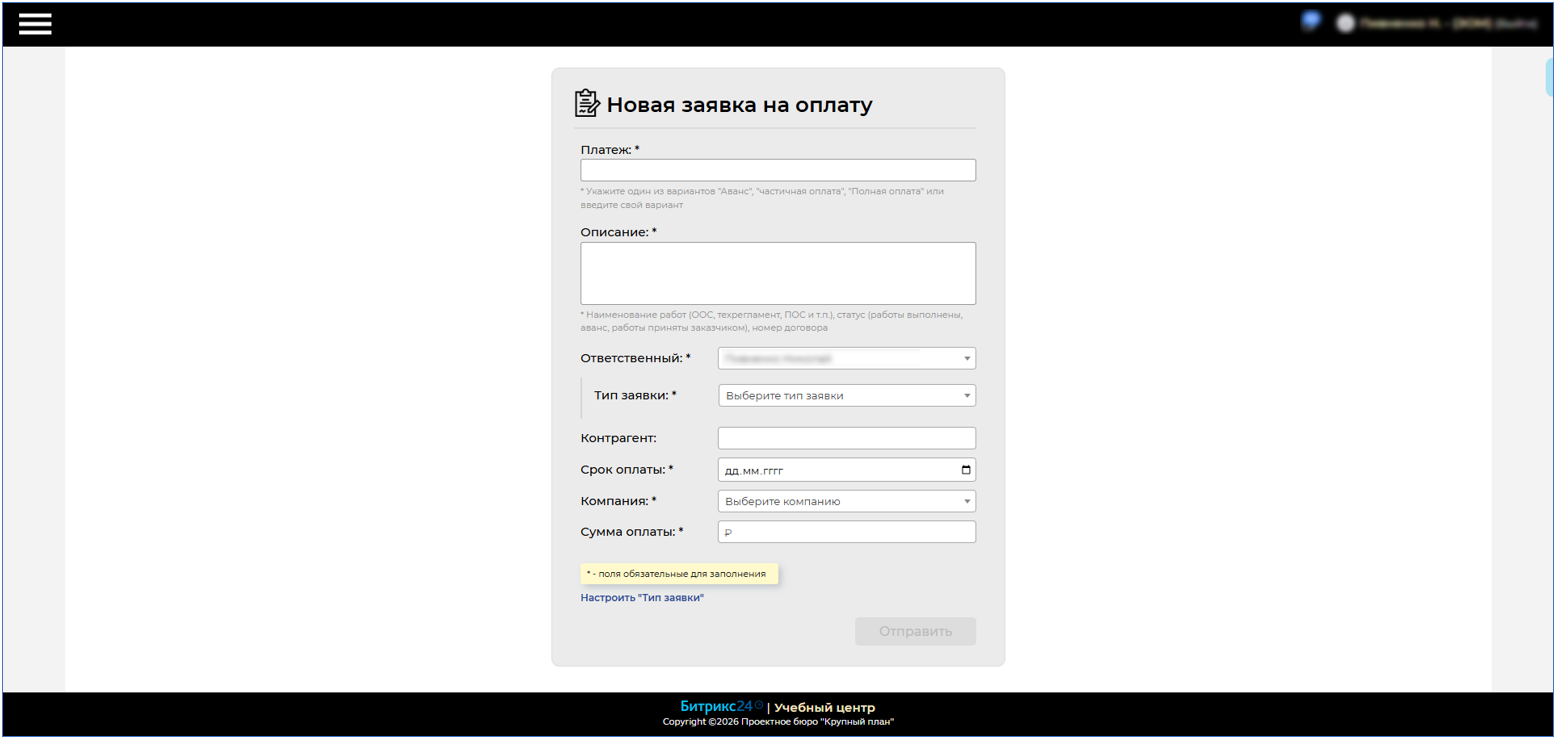
Task: Click the "Тип заявки:" label
Action: click(635, 395)
